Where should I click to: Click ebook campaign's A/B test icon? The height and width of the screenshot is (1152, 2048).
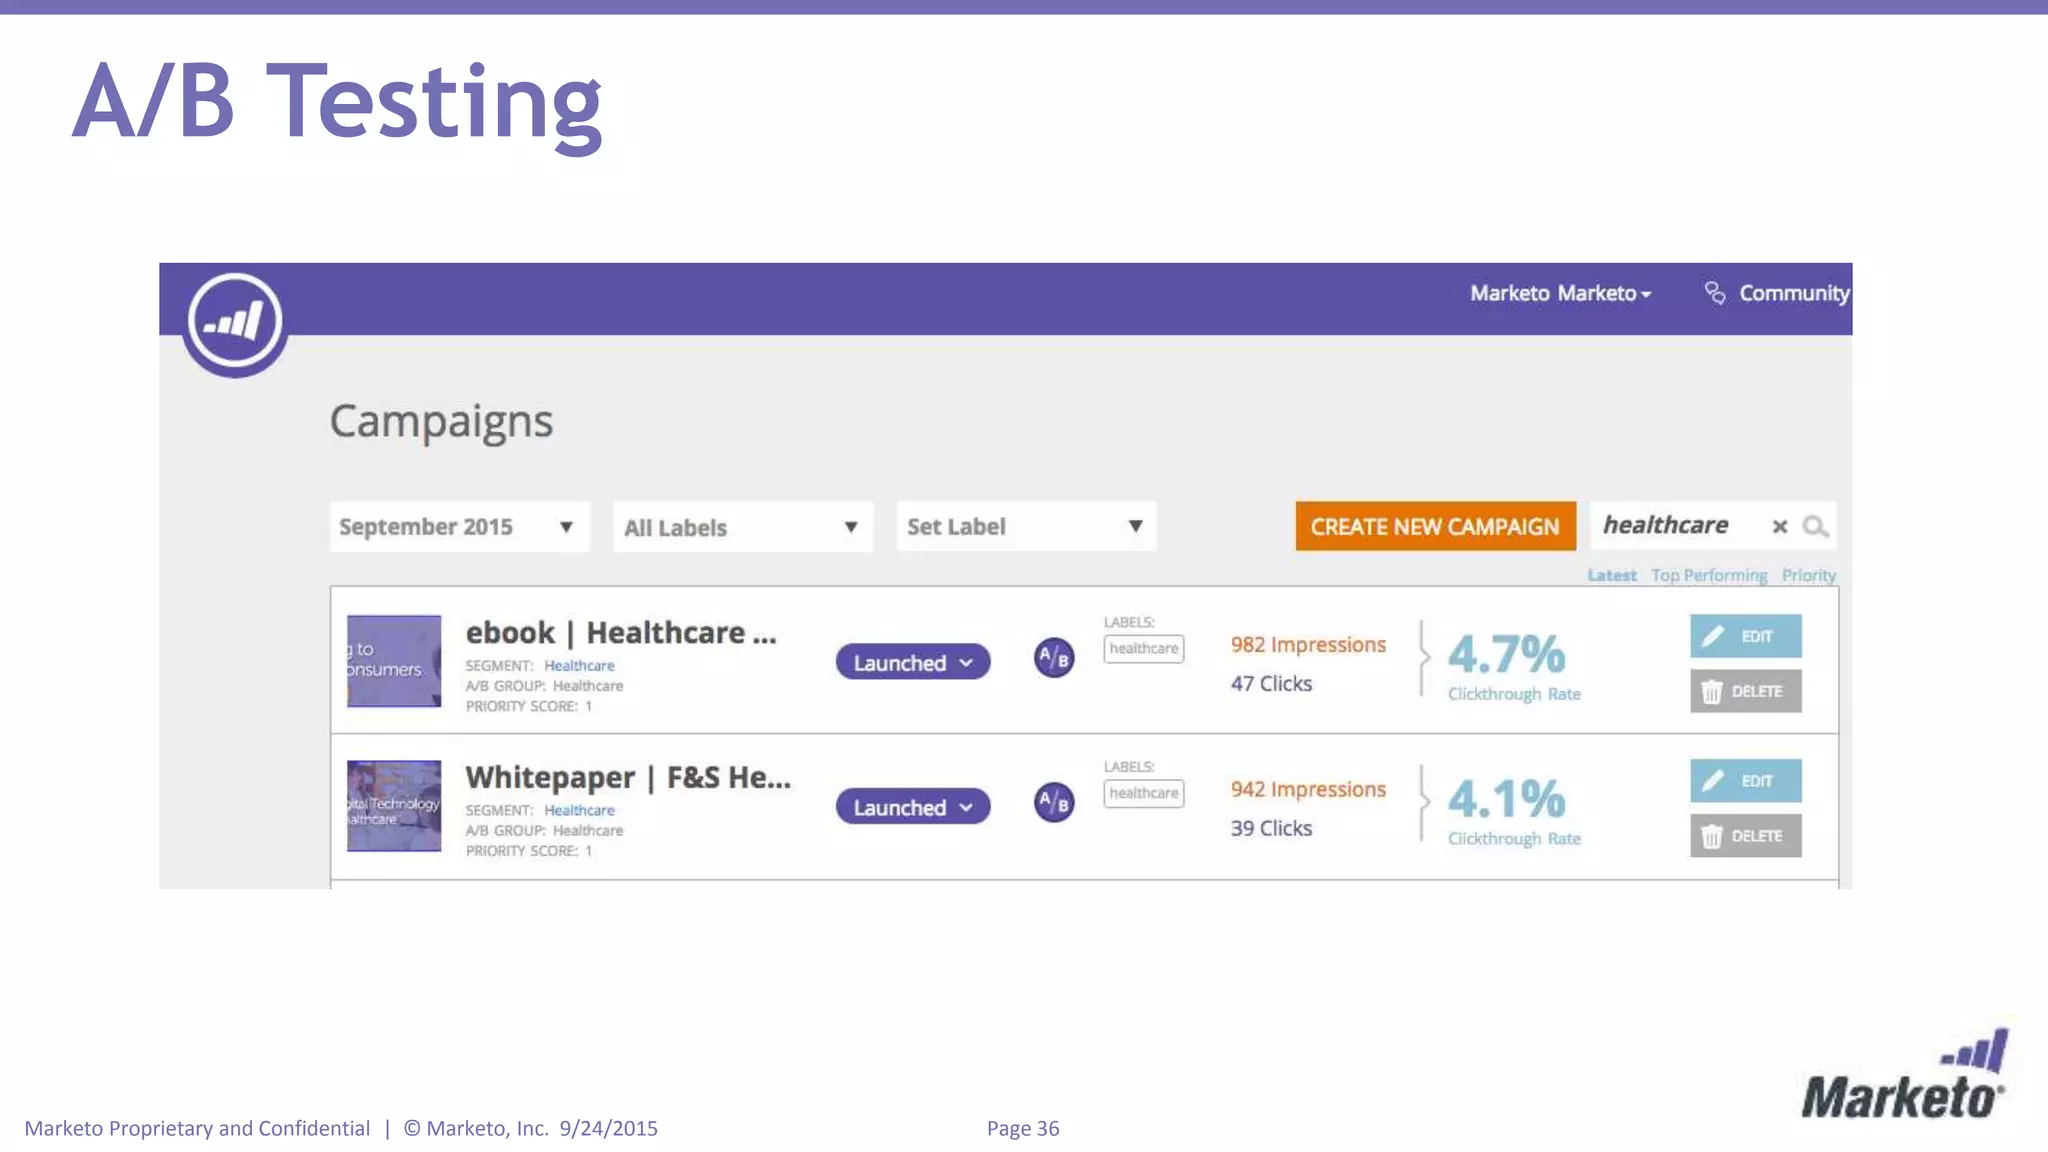tap(1054, 658)
